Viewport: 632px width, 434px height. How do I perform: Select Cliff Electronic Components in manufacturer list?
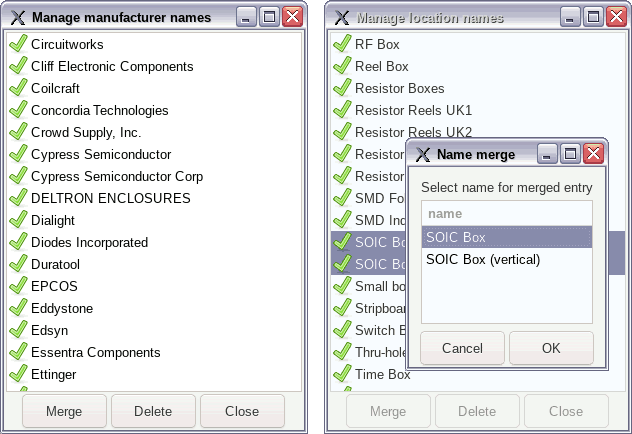(x=154, y=66)
